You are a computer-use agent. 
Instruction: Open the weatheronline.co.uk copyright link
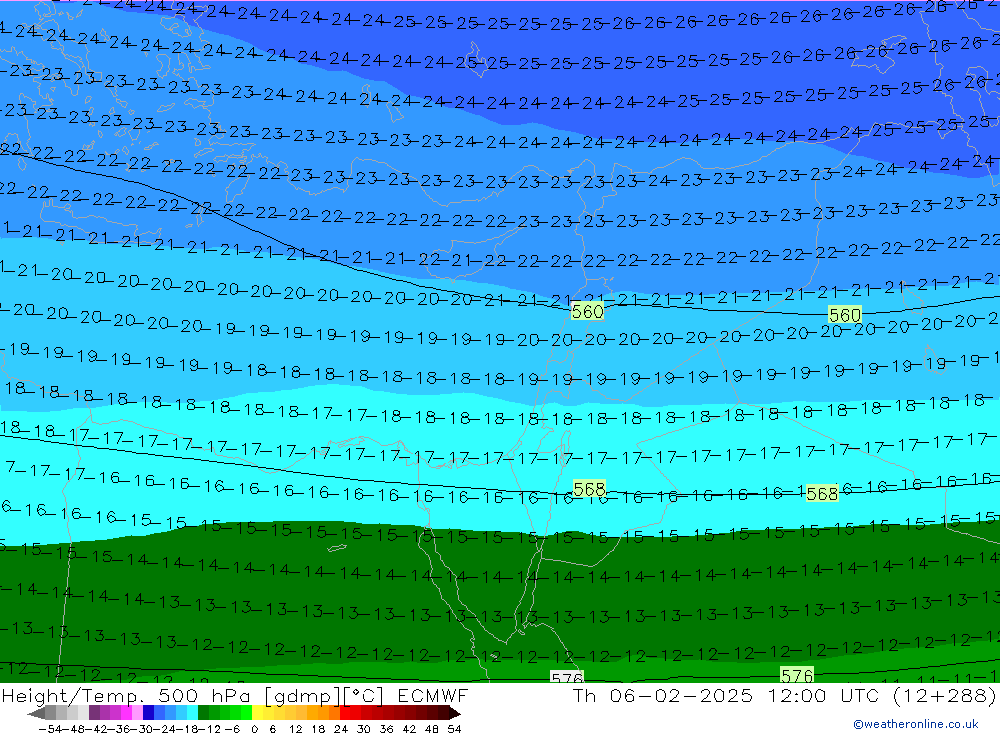click(x=916, y=723)
